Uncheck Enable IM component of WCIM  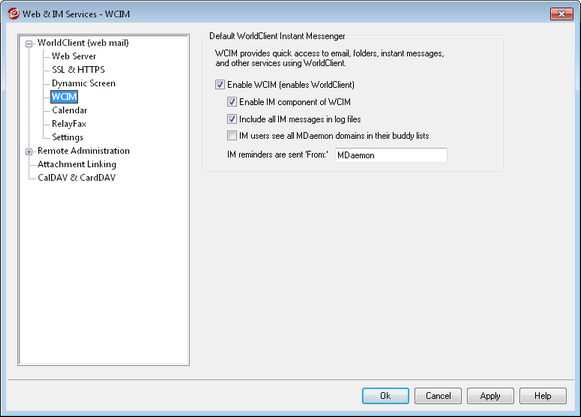coord(232,102)
